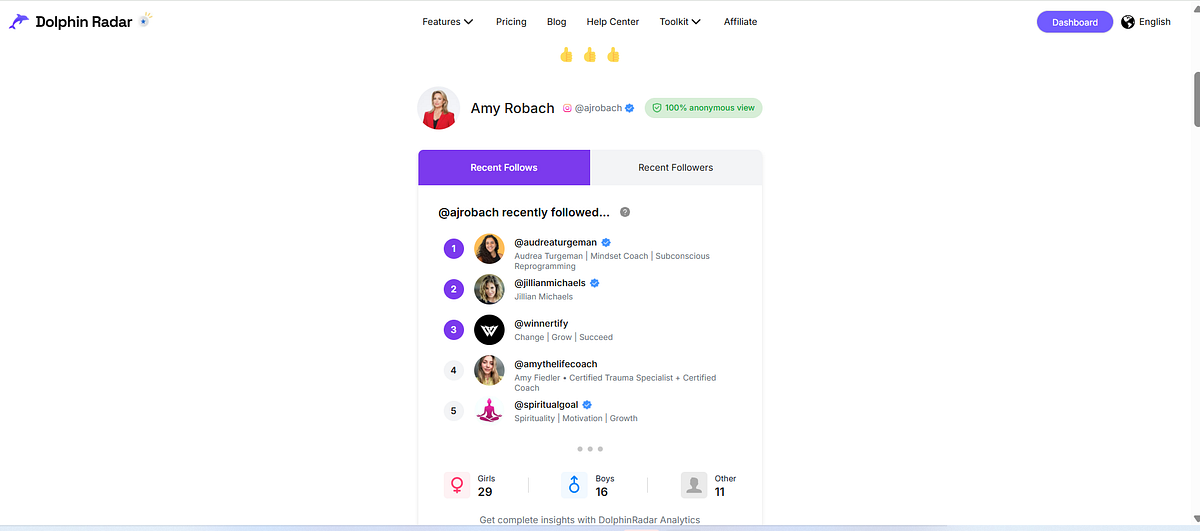
Task: Click the Instagram icon beside @ajrobach
Action: tap(567, 108)
